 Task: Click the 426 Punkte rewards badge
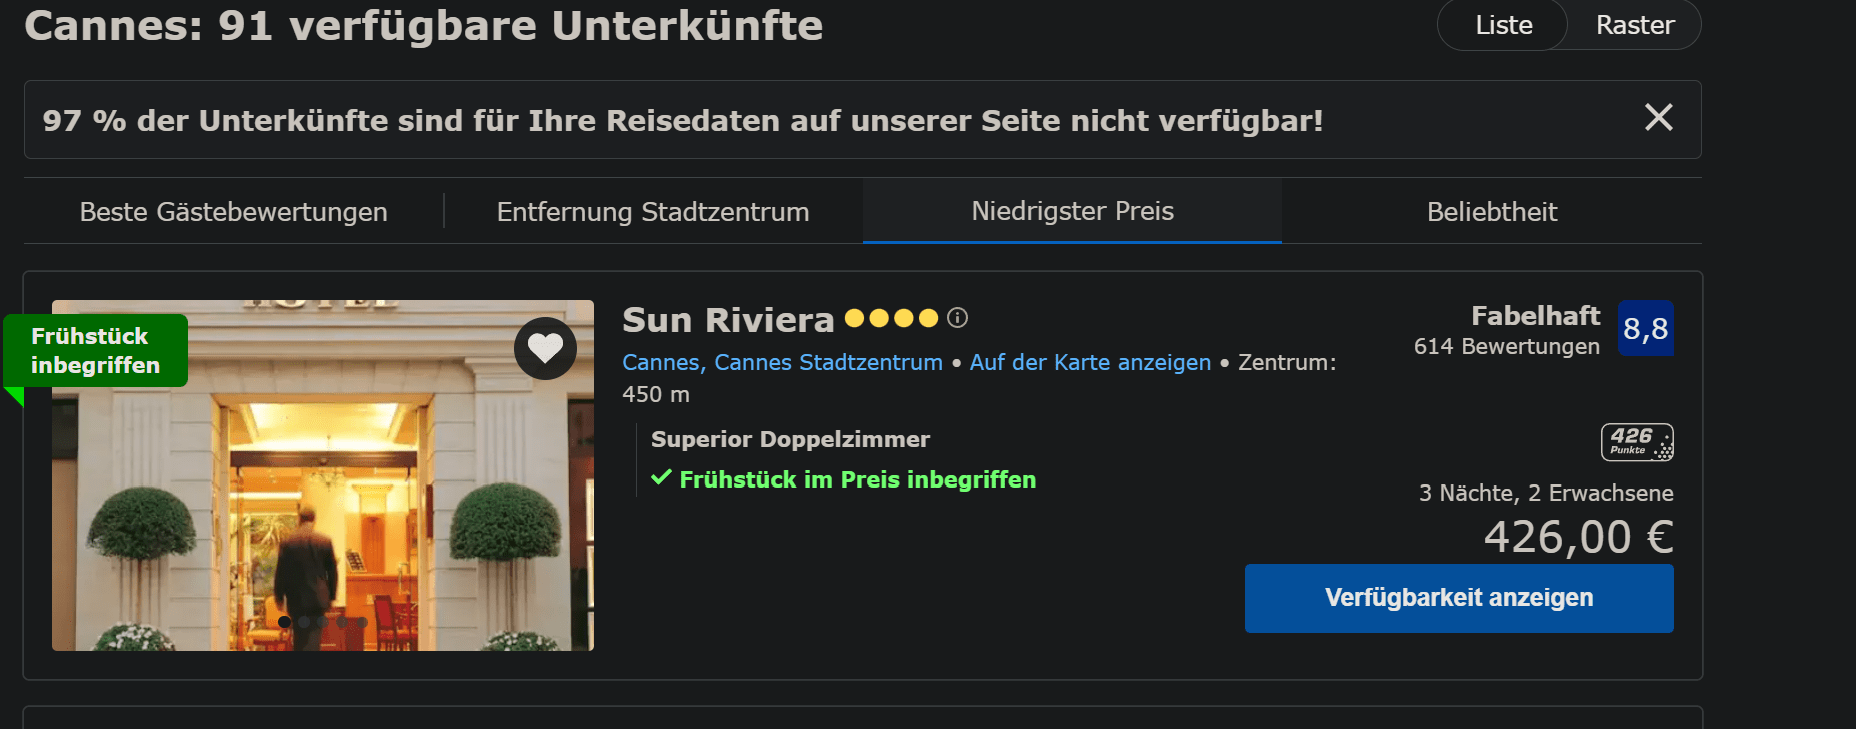pyautogui.click(x=1637, y=442)
